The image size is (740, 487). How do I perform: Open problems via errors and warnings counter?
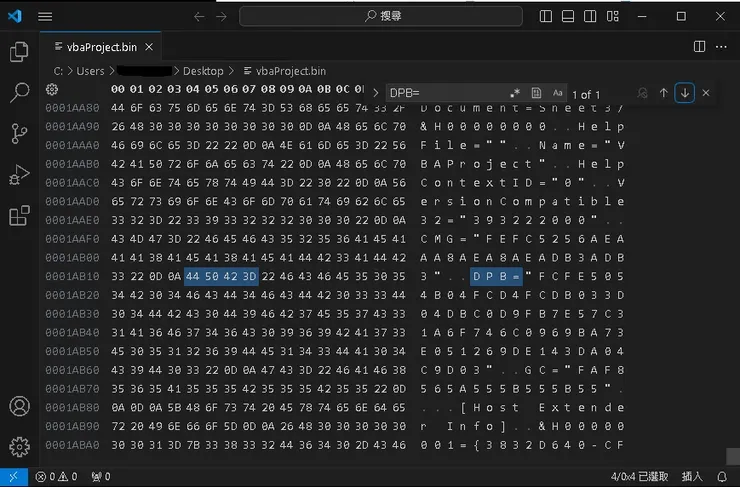(56, 477)
